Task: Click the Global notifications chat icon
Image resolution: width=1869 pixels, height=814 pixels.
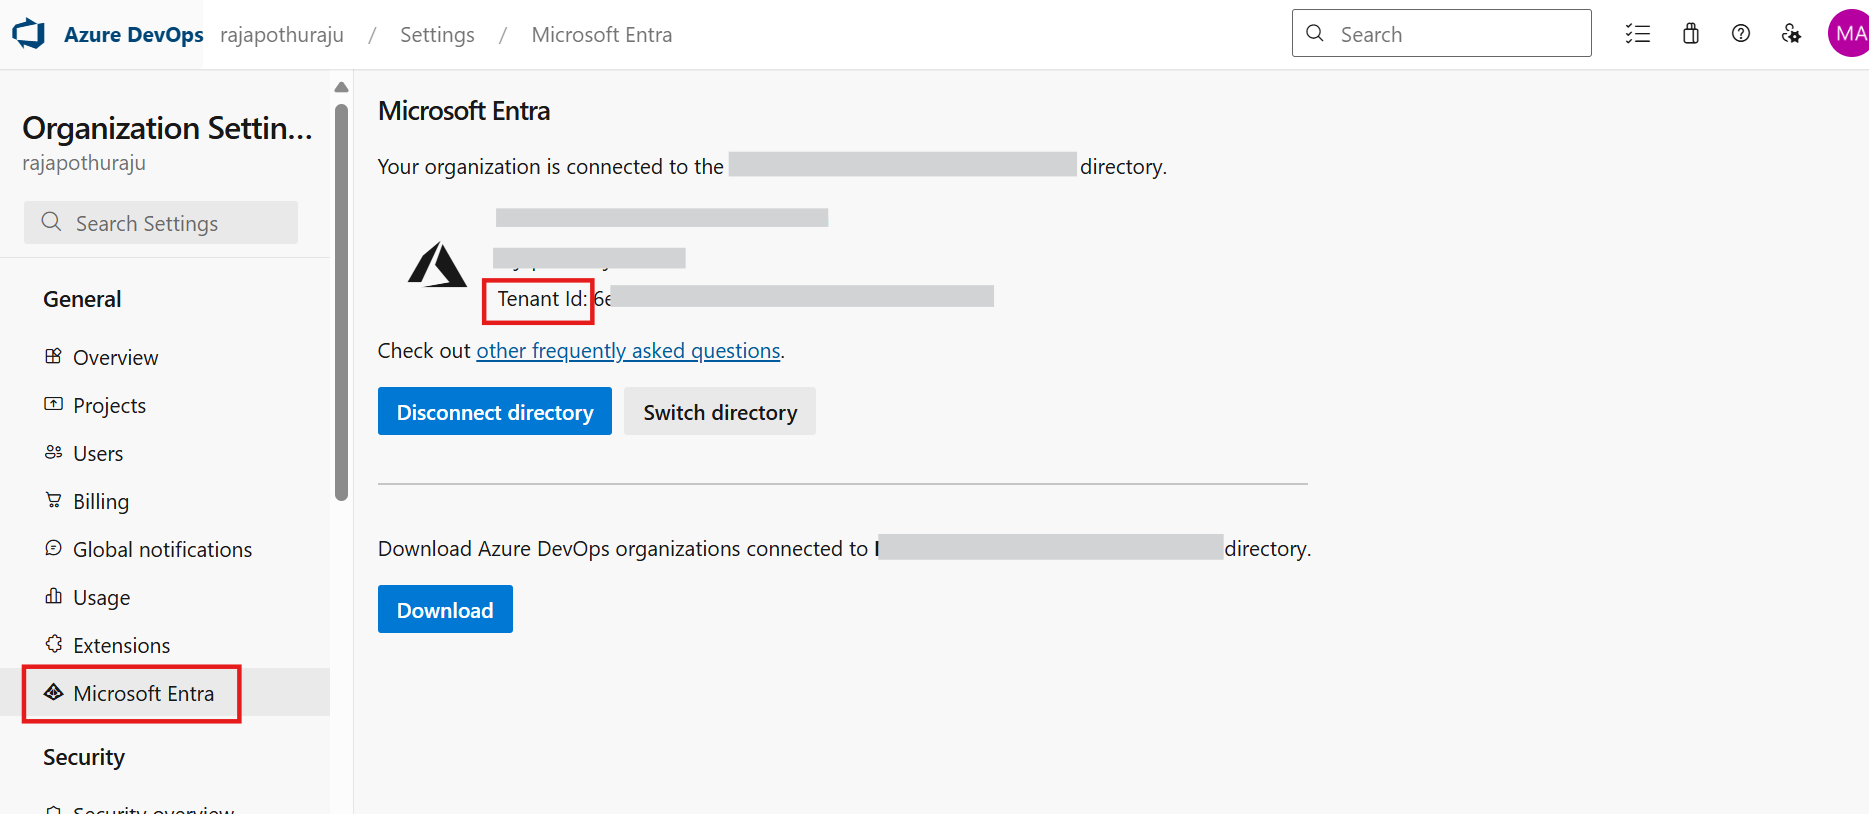Action: [54, 548]
